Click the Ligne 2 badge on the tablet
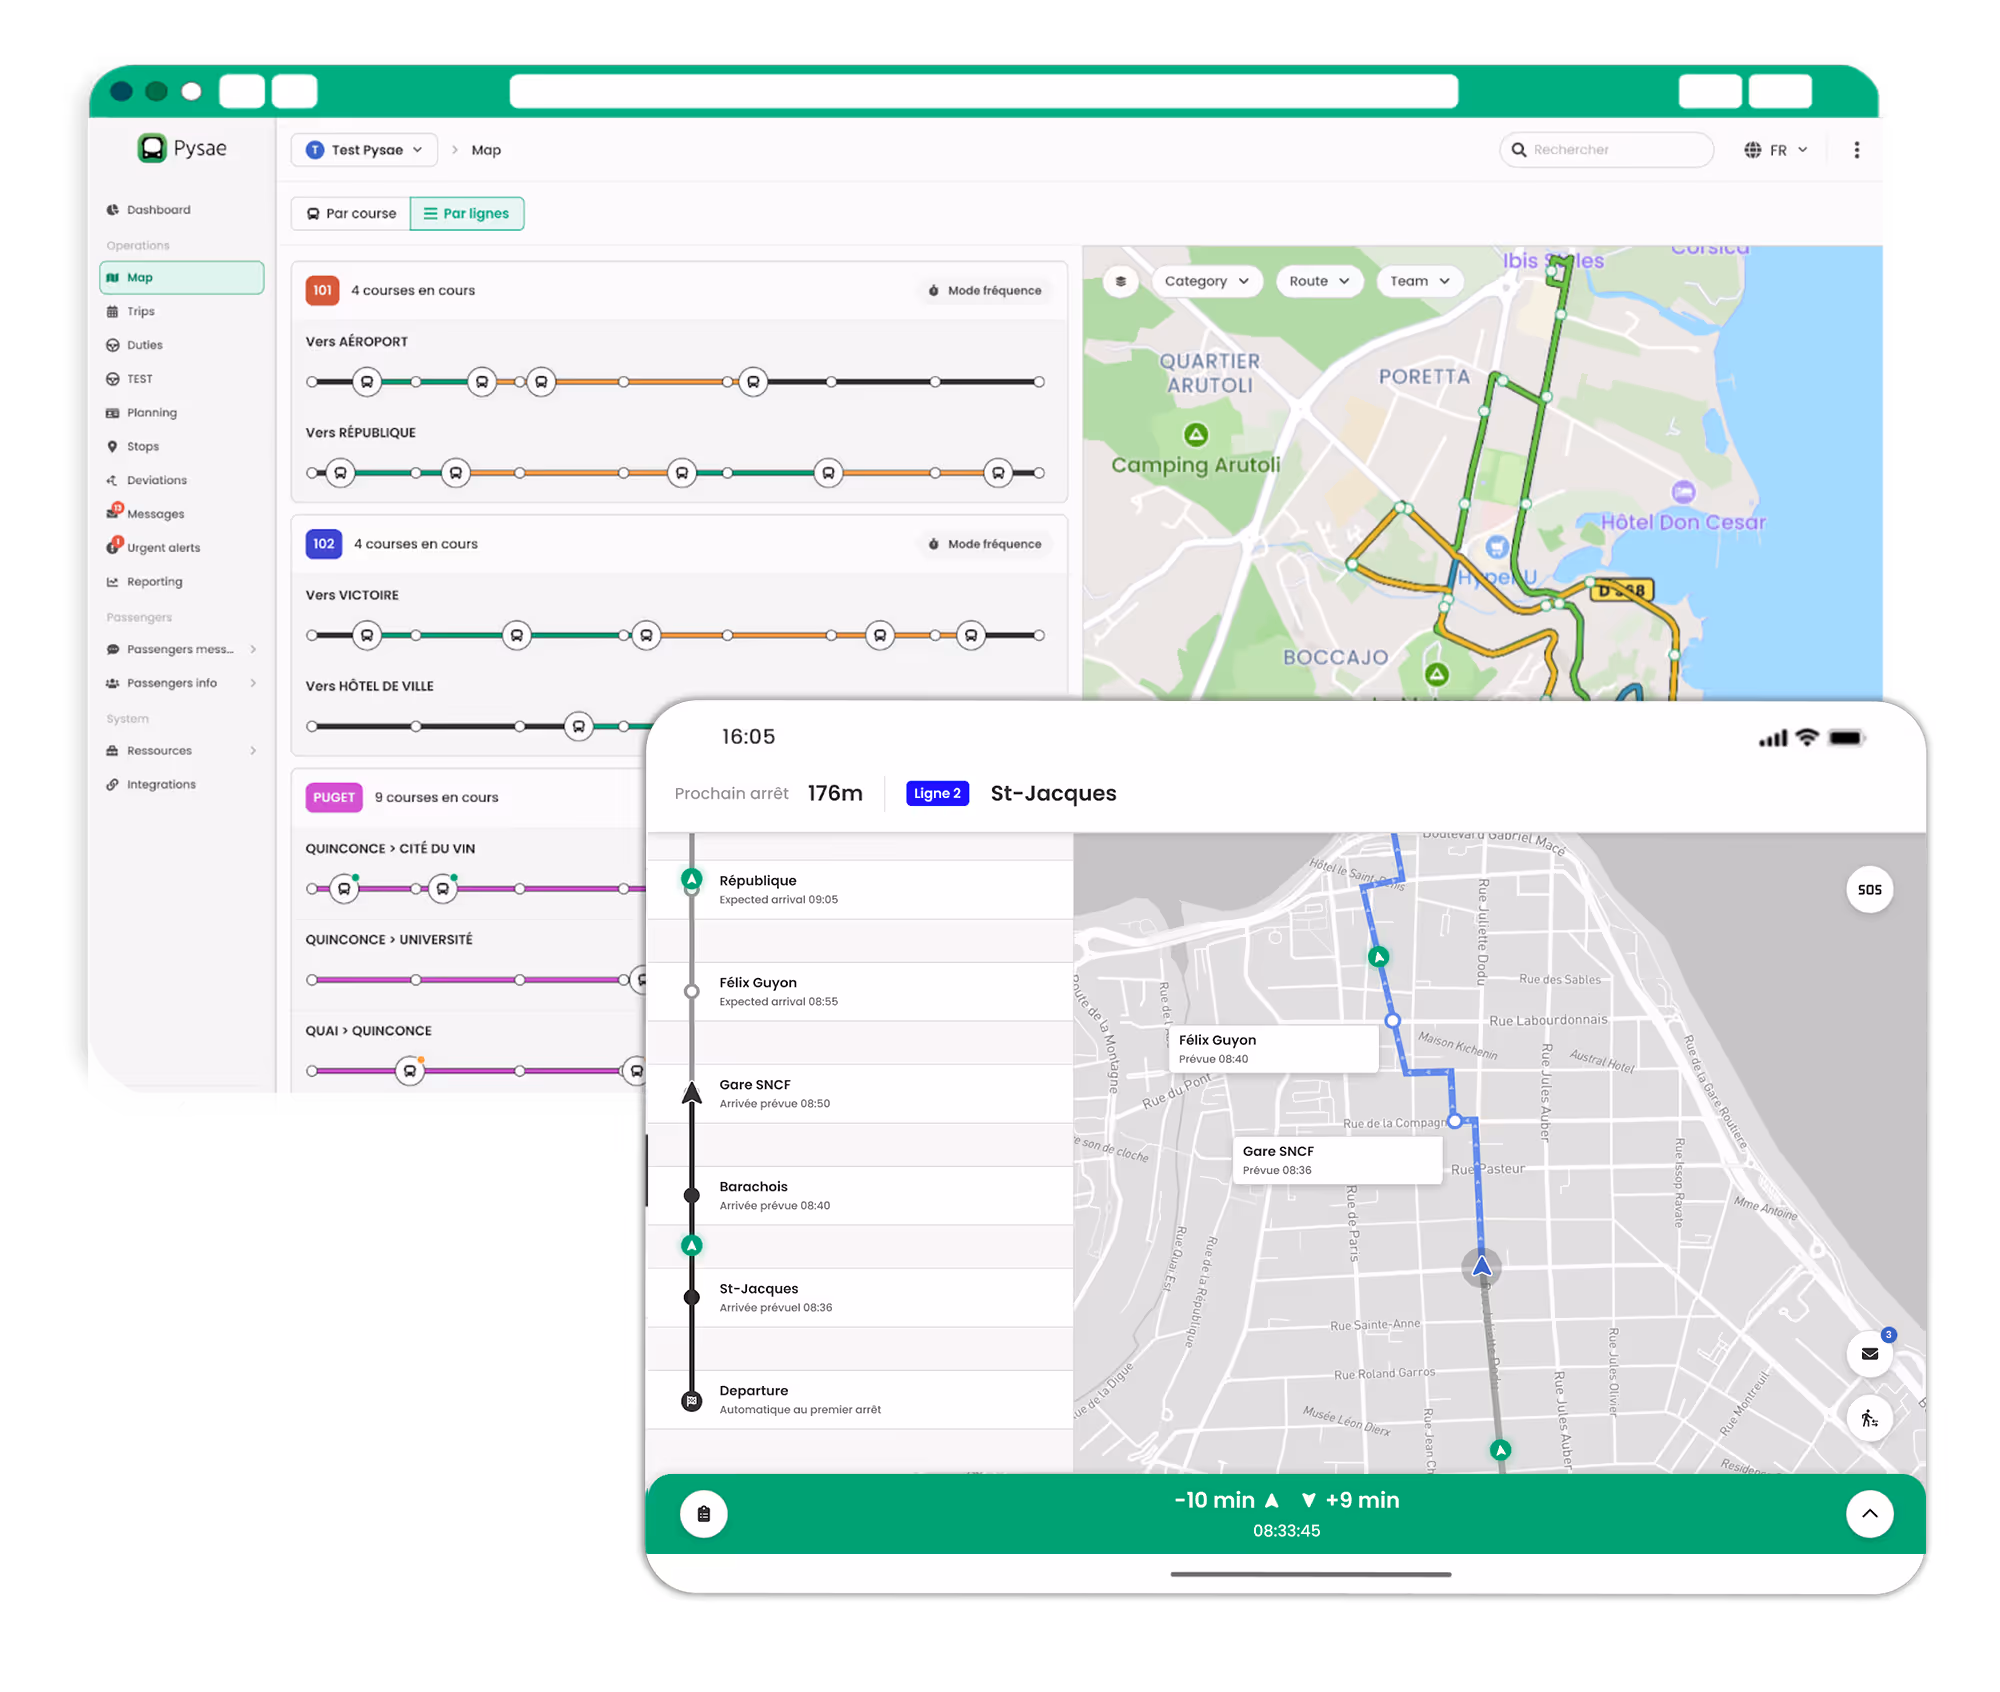 937,794
